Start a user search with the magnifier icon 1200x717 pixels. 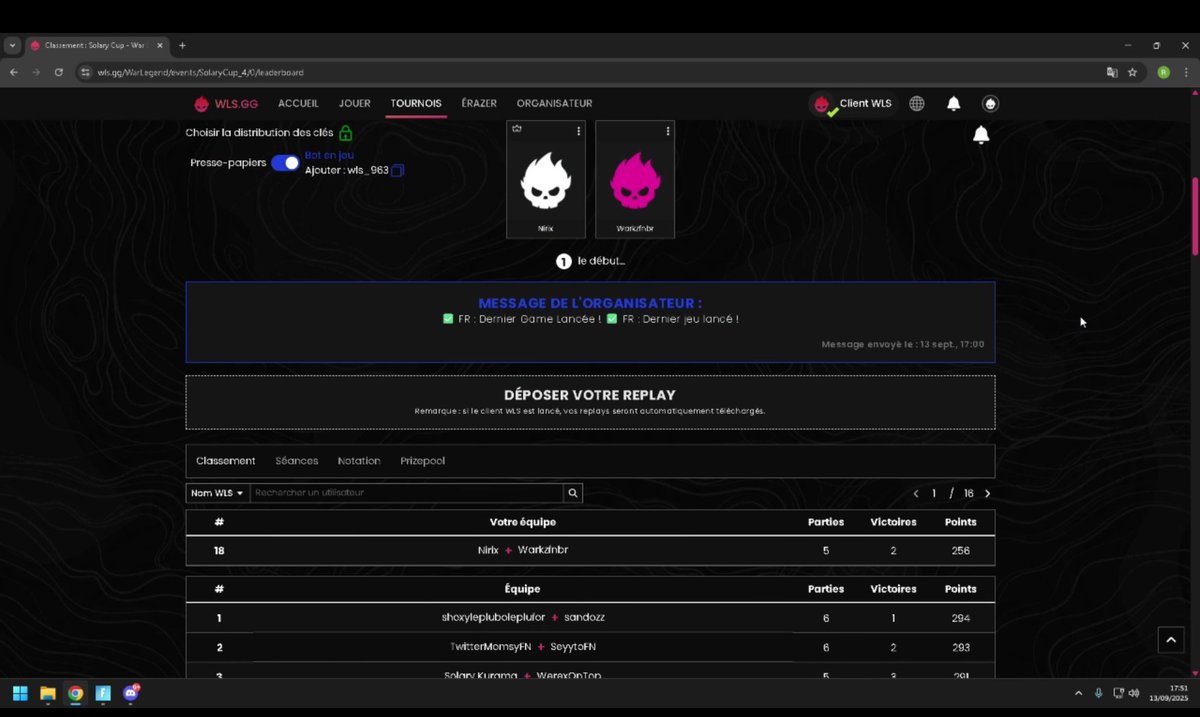pyautogui.click(x=572, y=493)
